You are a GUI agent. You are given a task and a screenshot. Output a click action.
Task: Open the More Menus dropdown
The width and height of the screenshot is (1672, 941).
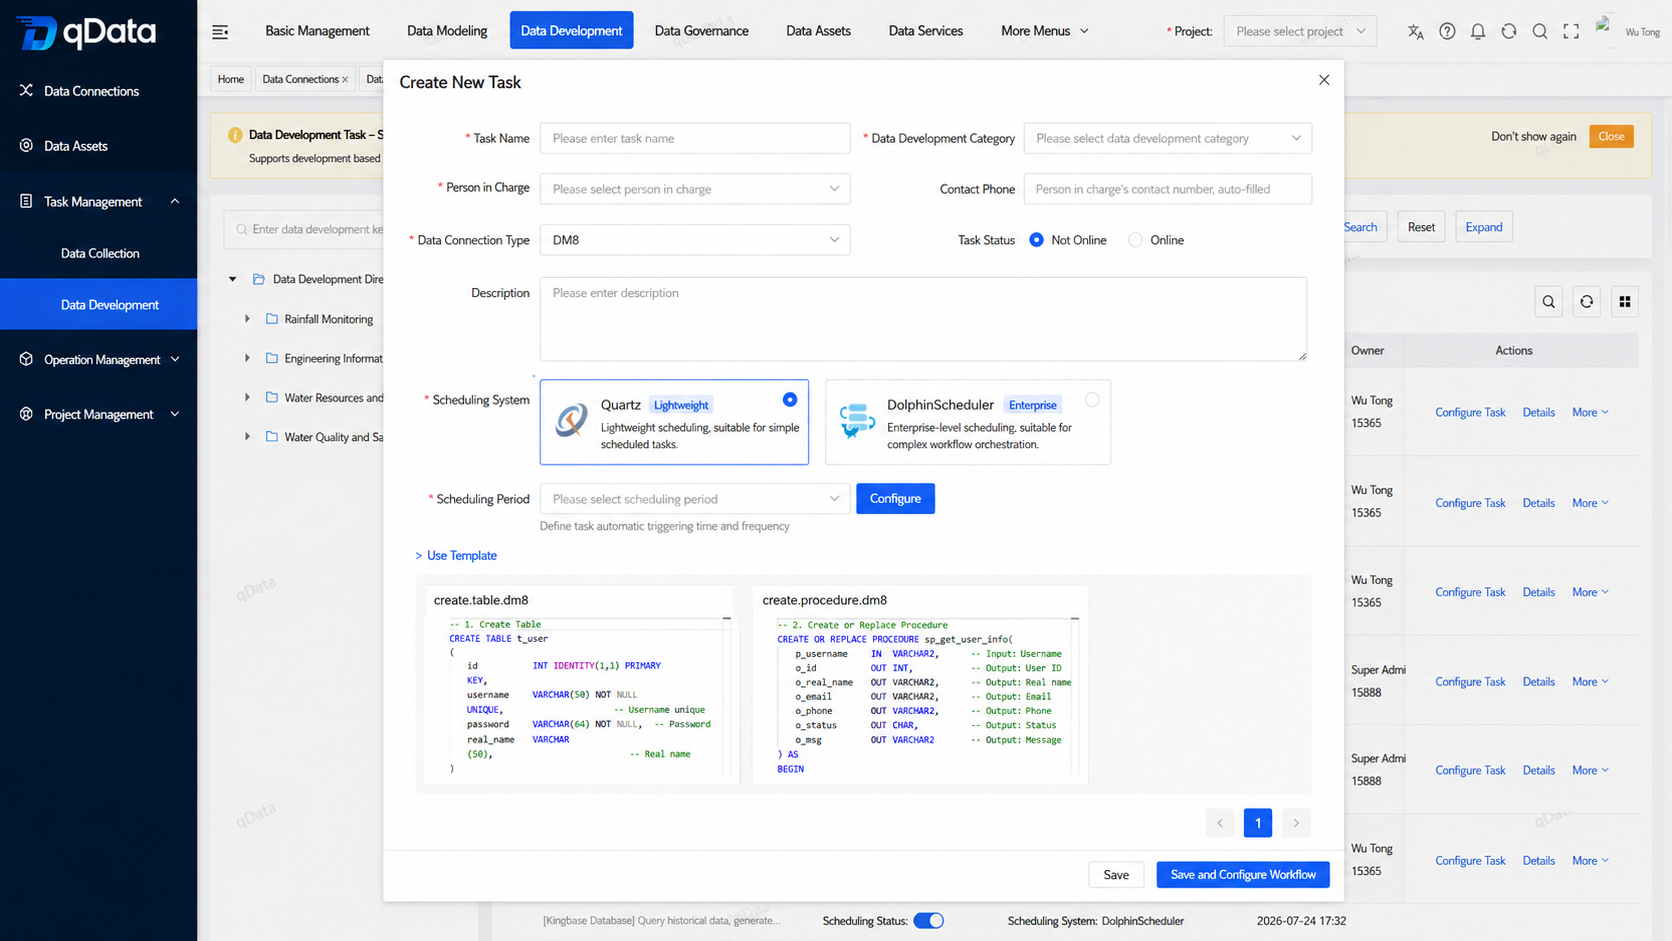pyautogui.click(x=1045, y=31)
